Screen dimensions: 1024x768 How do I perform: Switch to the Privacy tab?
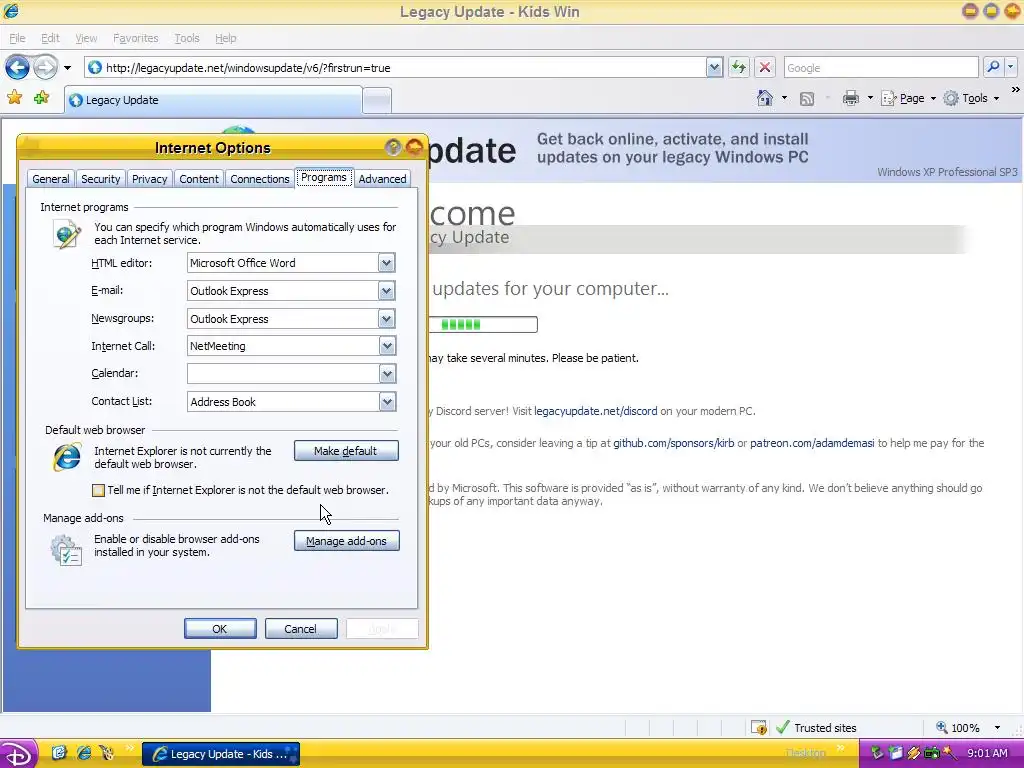pyautogui.click(x=150, y=178)
